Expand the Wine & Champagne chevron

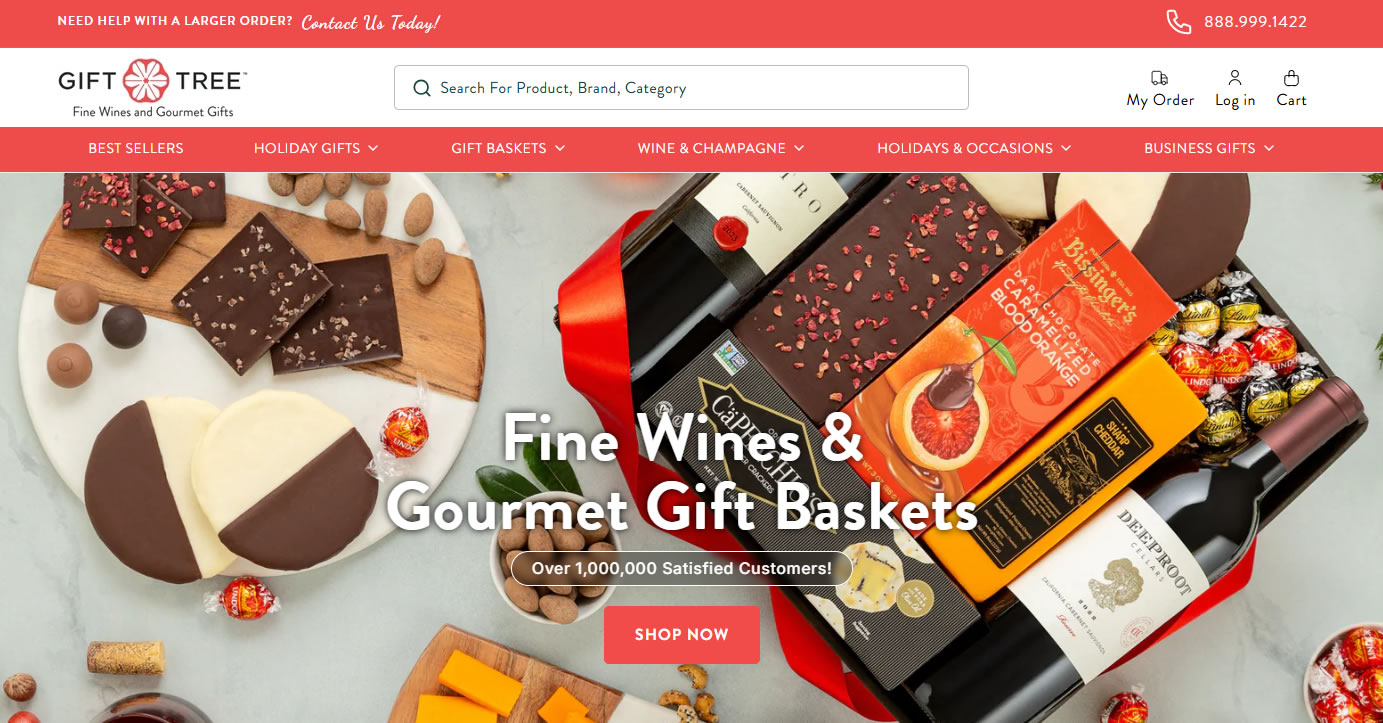pyautogui.click(x=799, y=148)
